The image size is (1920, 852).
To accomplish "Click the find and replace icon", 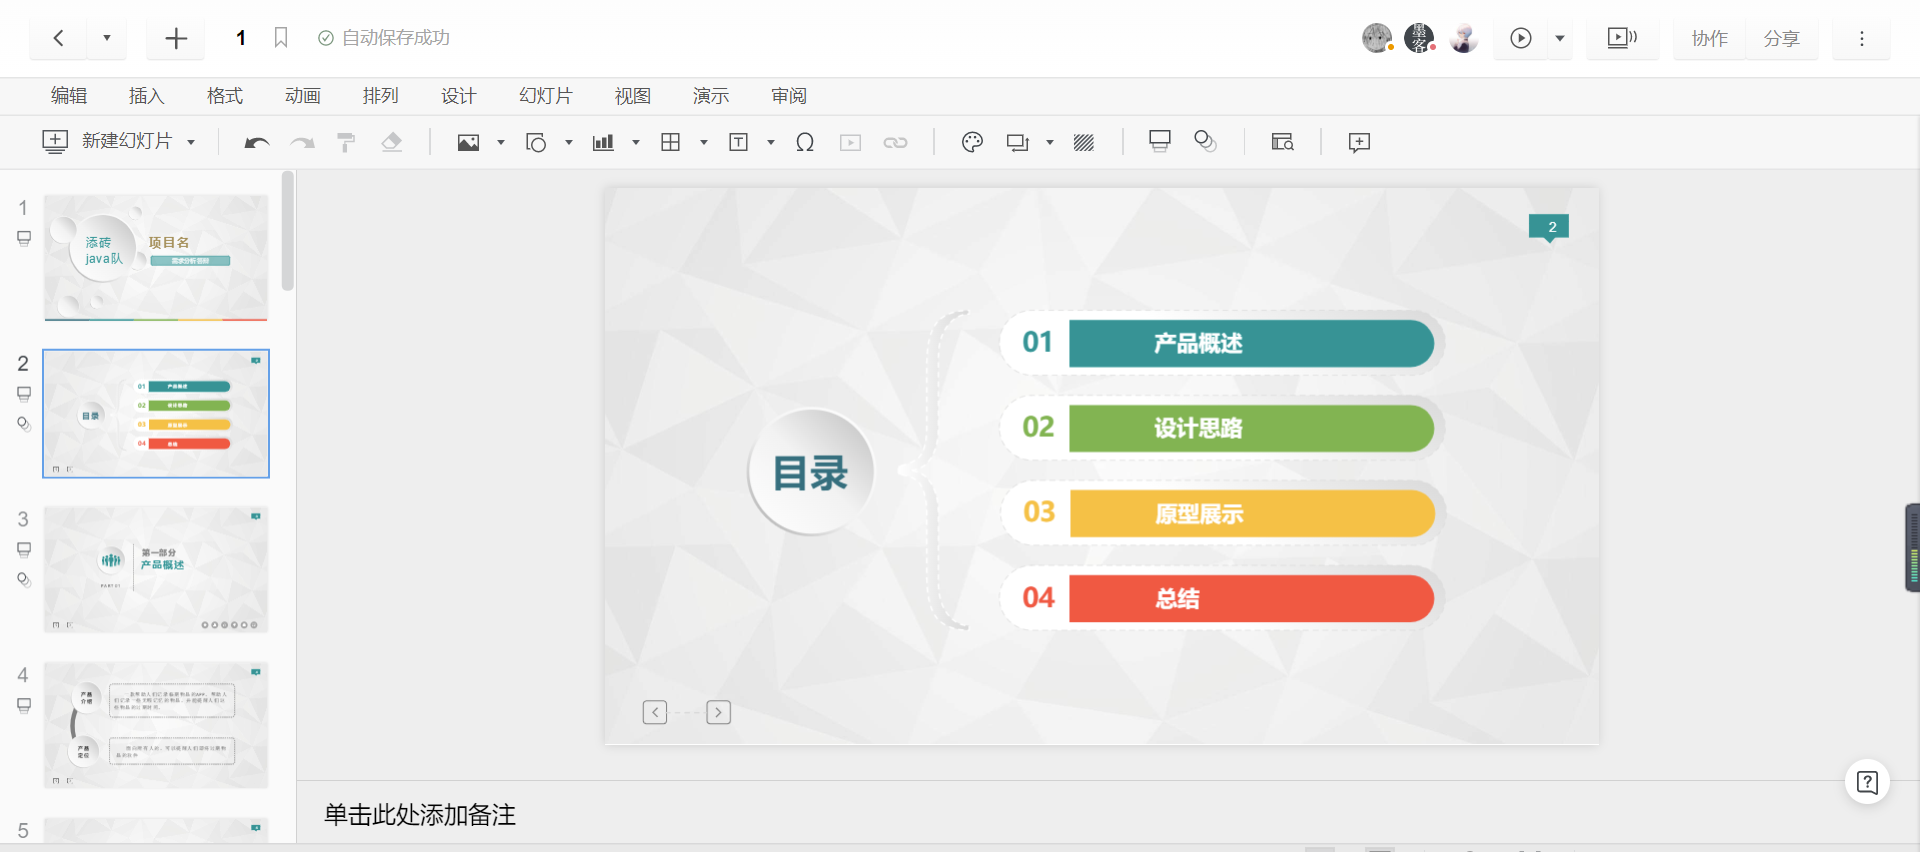I will point(1283,142).
